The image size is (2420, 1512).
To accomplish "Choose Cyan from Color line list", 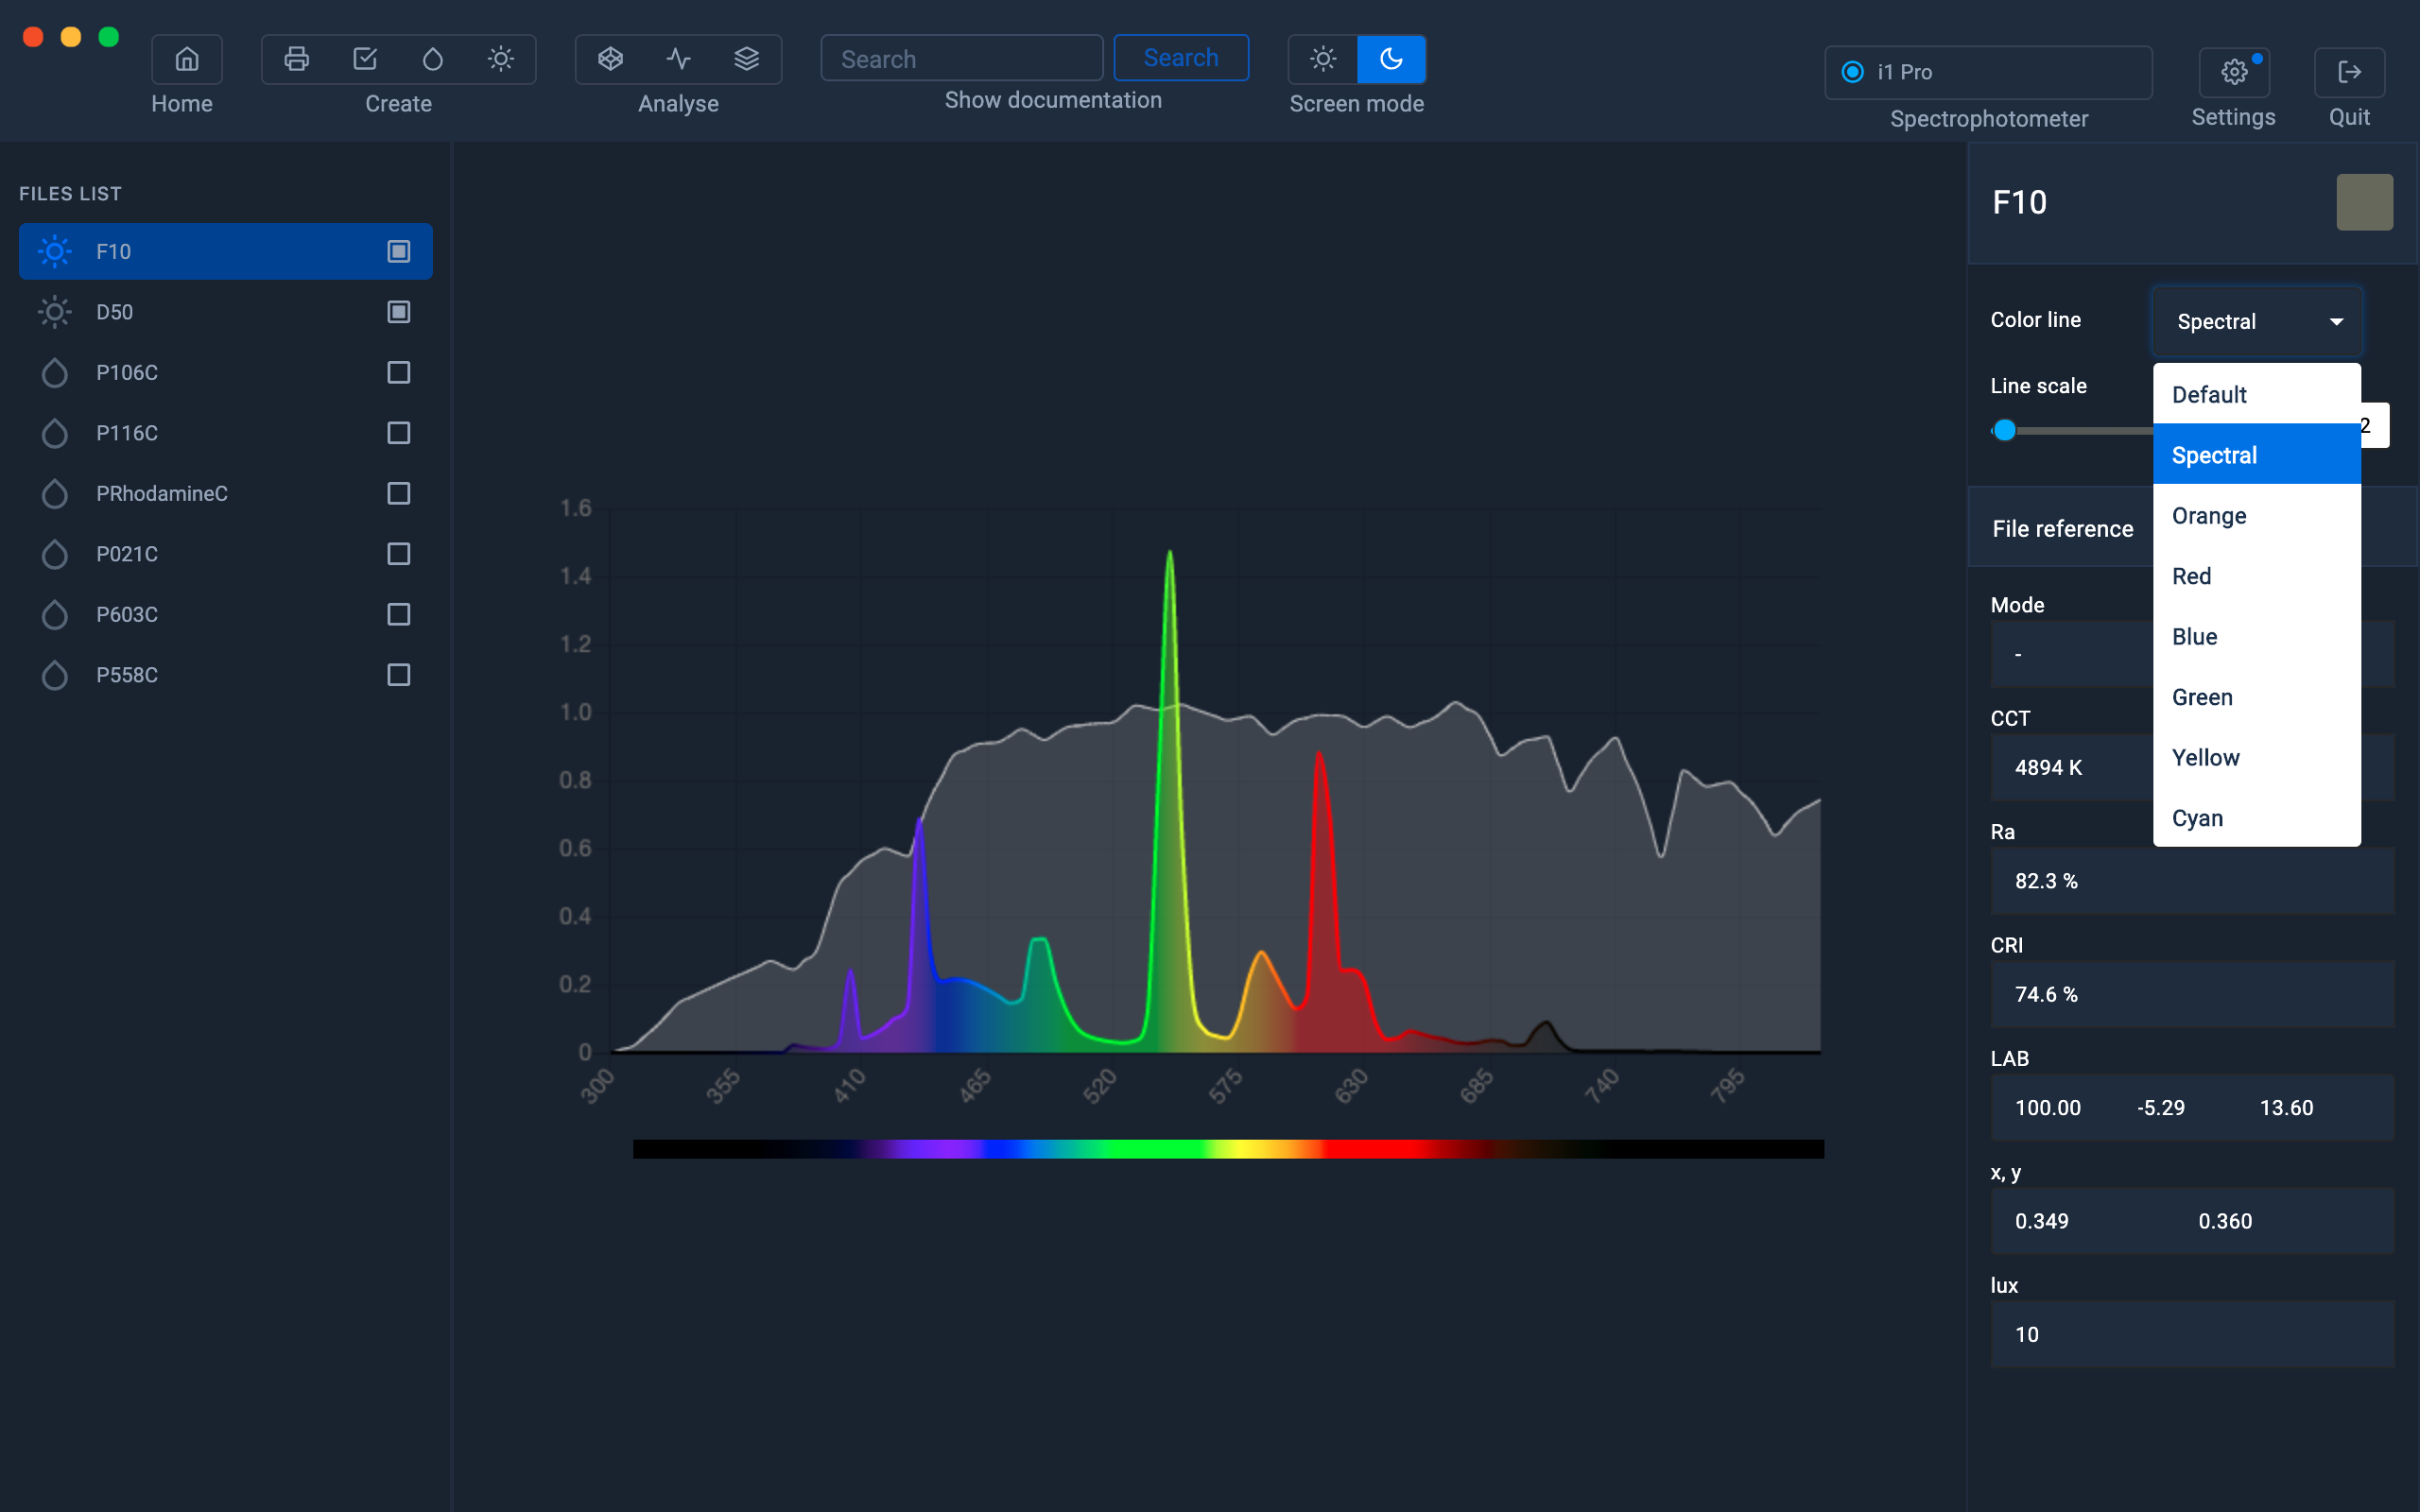I will pyautogui.click(x=2257, y=818).
